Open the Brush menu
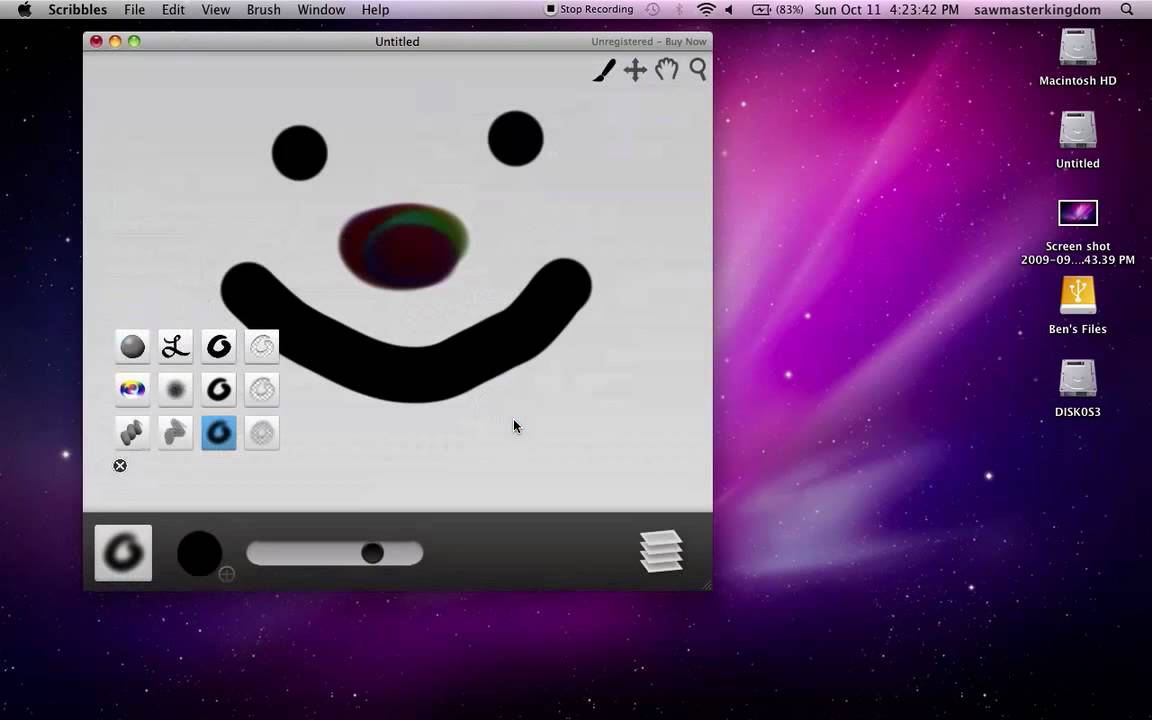The height and width of the screenshot is (720, 1152). point(263,9)
